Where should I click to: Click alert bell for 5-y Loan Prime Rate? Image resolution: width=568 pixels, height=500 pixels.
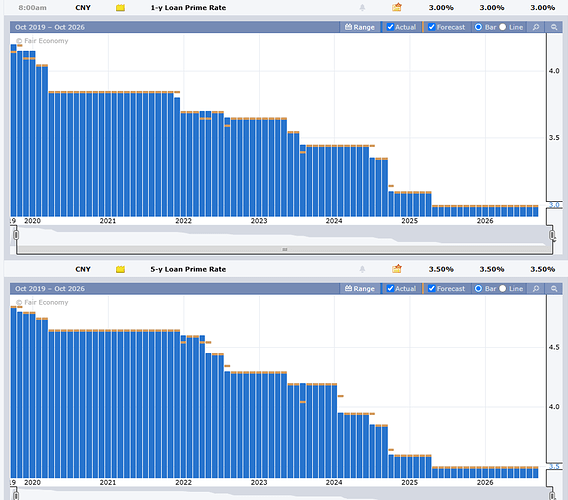point(362,269)
